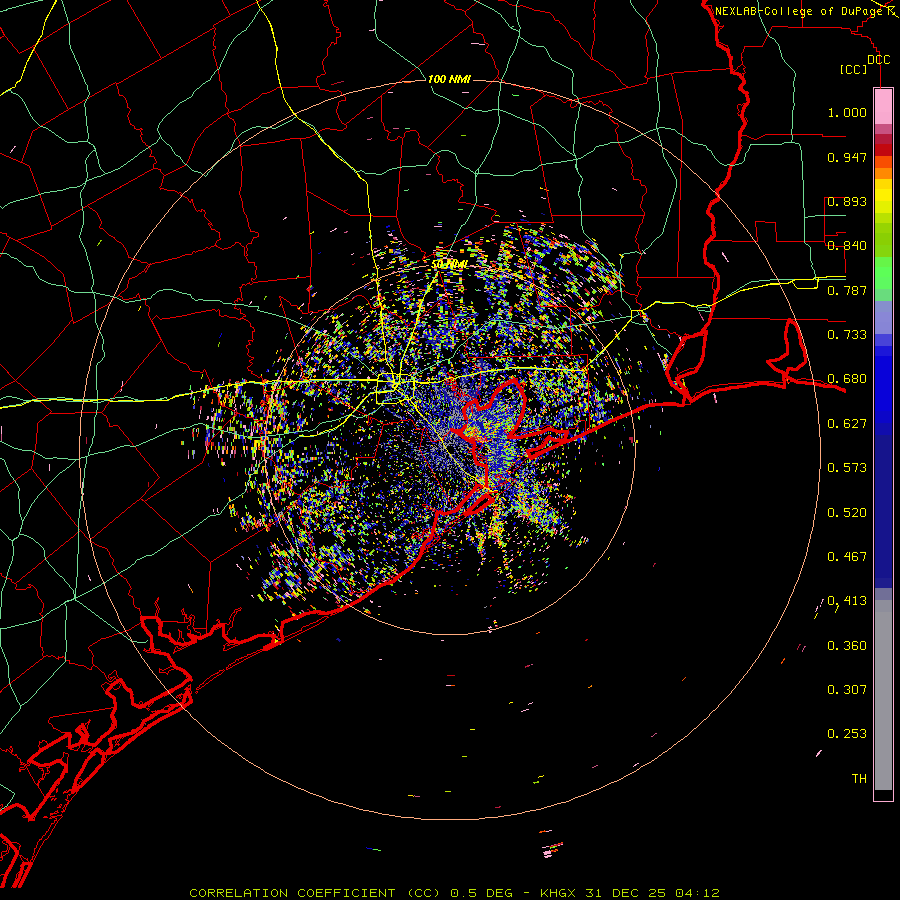
Task: Select the 0.840 legend value
Action: [847, 246]
